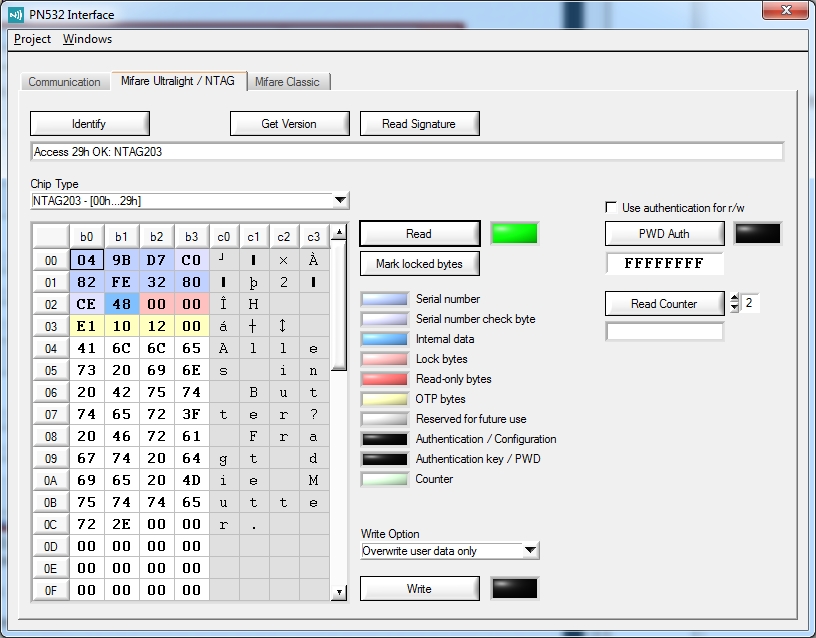Switch to the Communication tab
This screenshot has height=638, width=816.
[65, 82]
